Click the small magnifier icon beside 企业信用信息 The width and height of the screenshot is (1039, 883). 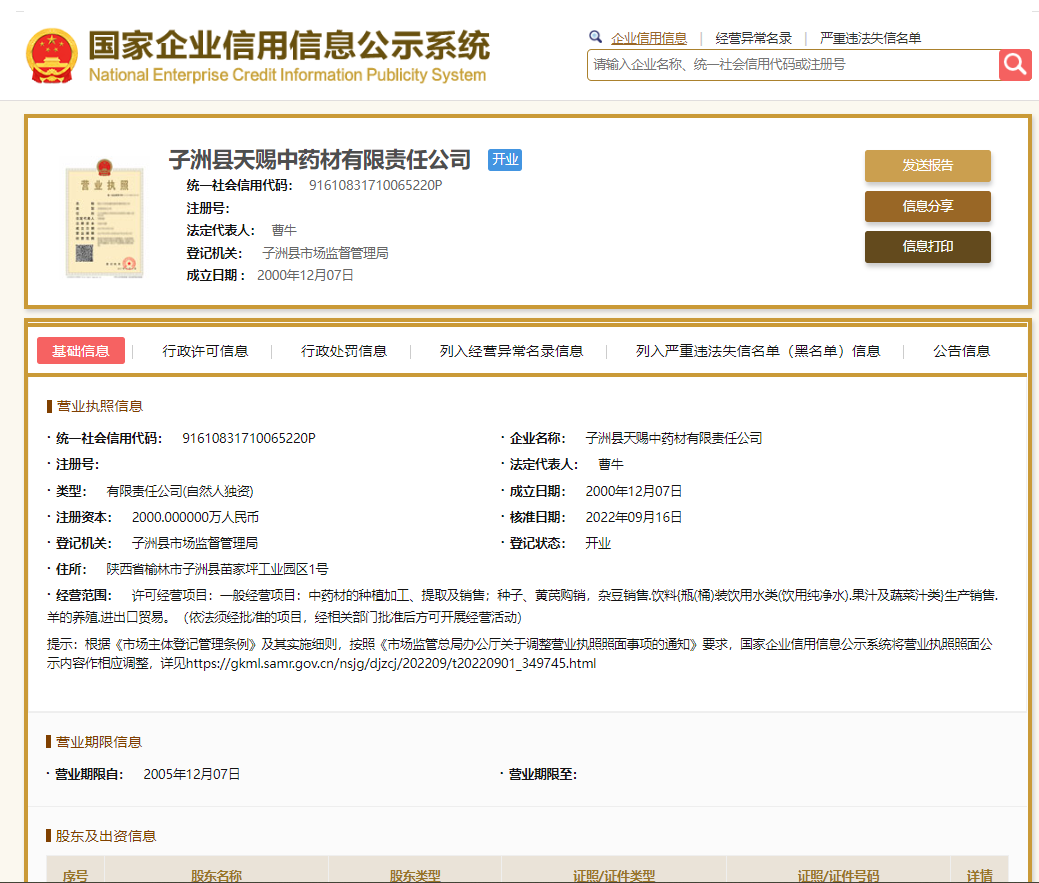(x=596, y=37)
